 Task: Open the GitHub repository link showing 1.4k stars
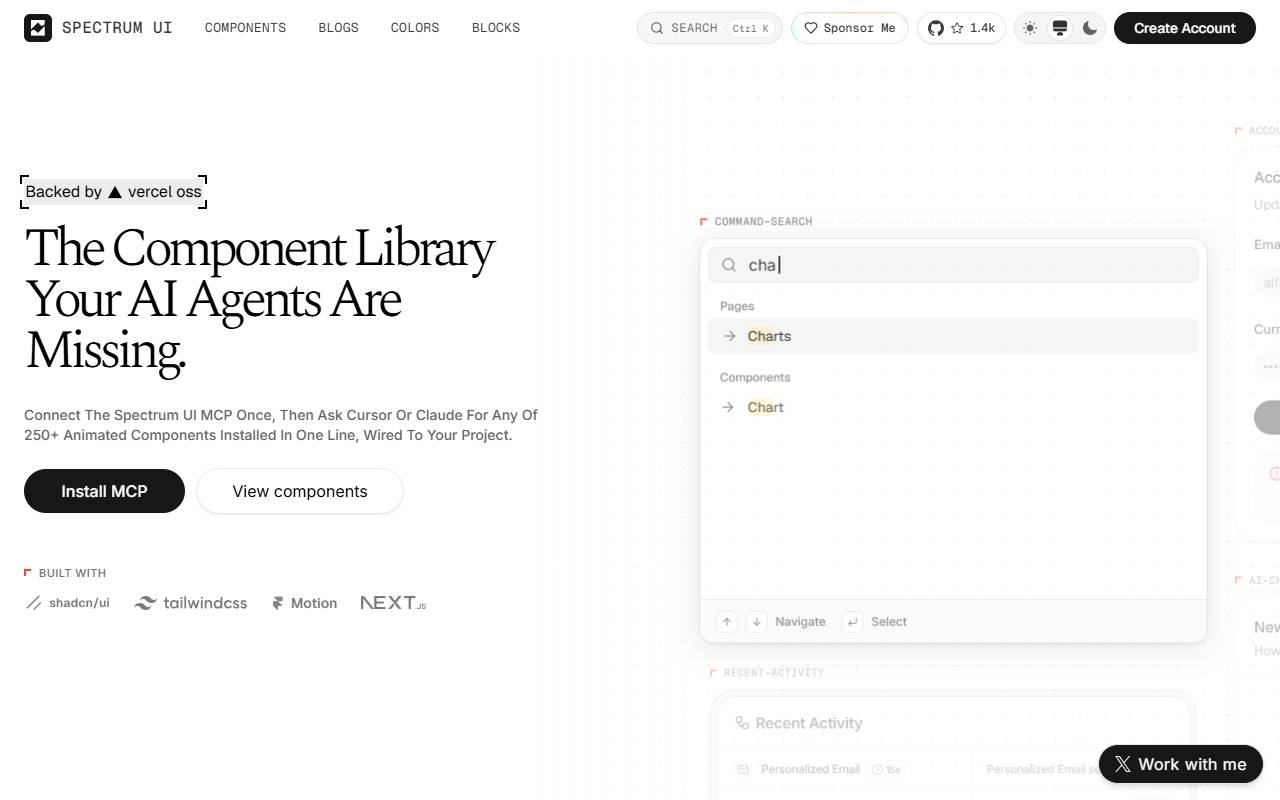pyautogui.click(x=961, y=28)
